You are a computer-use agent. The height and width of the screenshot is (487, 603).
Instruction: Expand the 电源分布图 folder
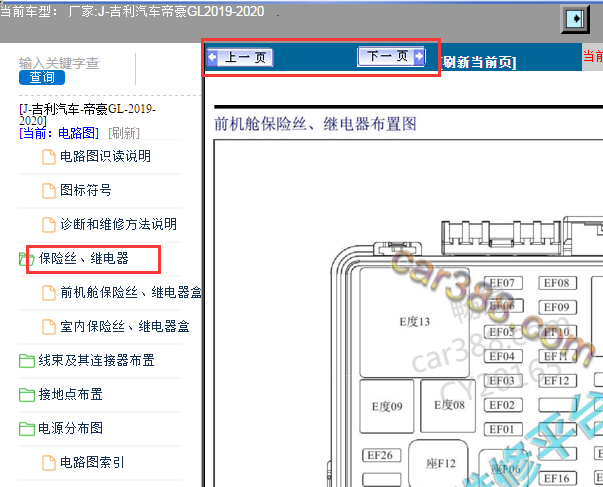coord(70,428)
